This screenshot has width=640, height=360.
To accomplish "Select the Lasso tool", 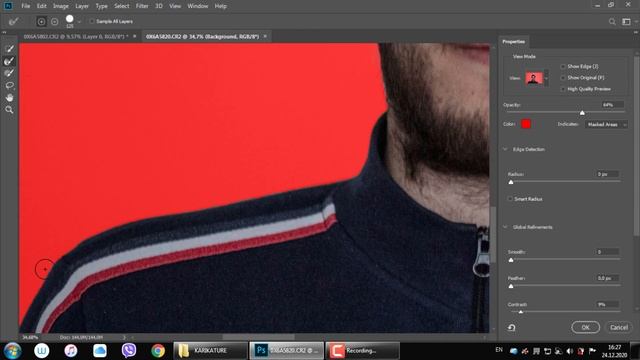I will (x=9, y=85).
